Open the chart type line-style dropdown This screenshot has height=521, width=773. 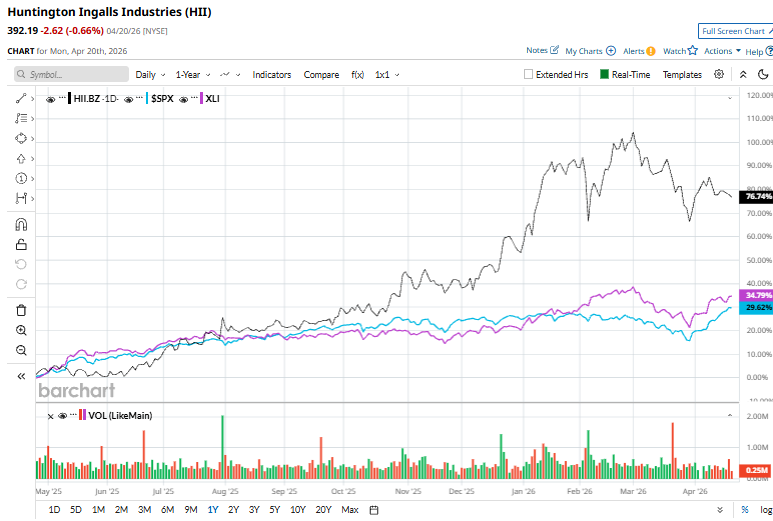click(230, 75)
